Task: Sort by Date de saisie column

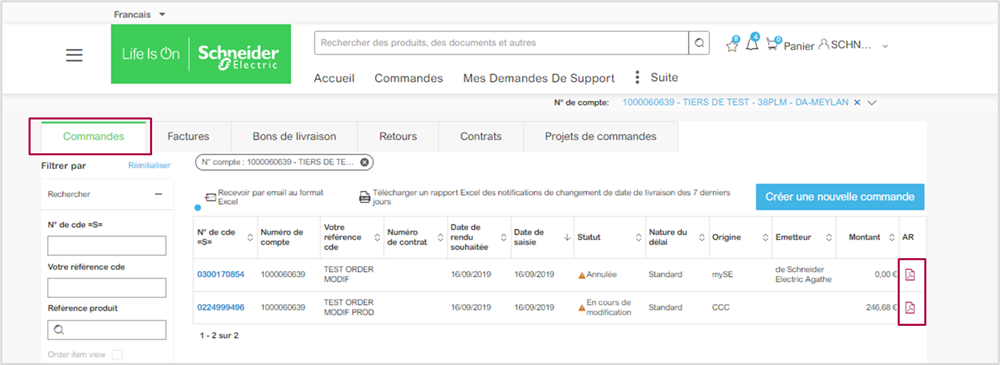Action: point(567,237)
